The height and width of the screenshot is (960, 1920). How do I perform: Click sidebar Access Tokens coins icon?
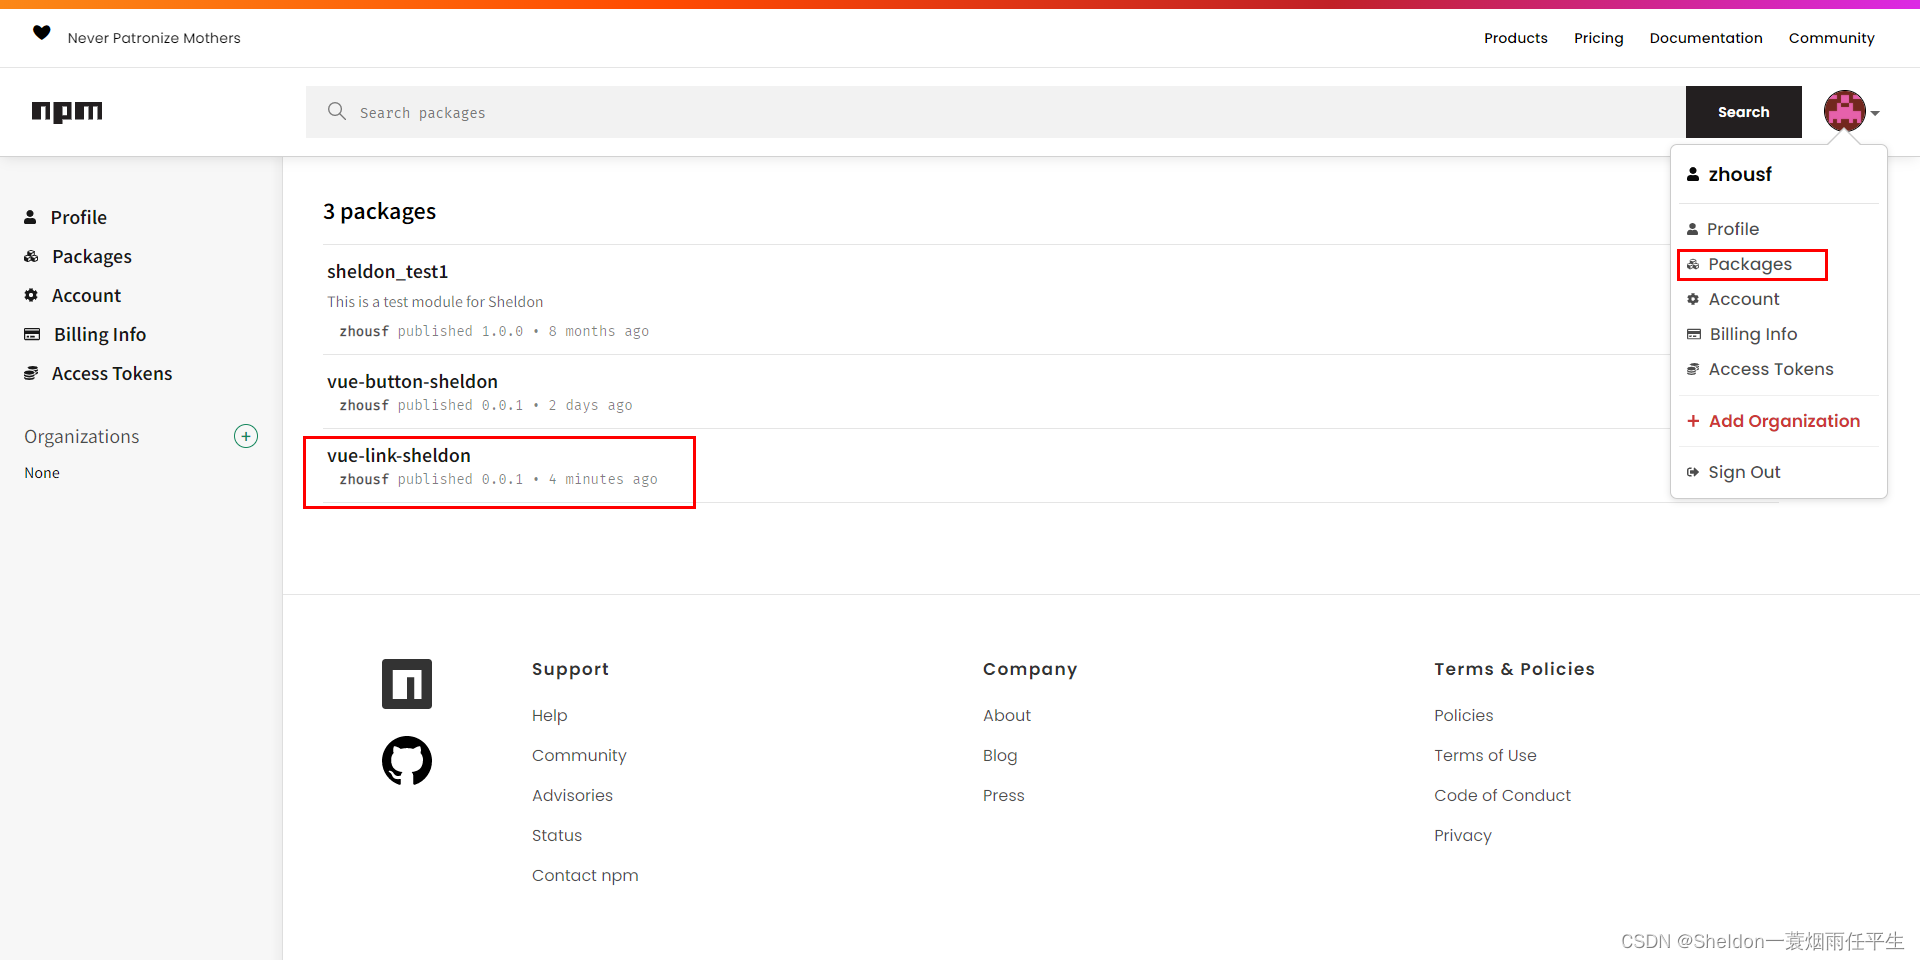31,373
